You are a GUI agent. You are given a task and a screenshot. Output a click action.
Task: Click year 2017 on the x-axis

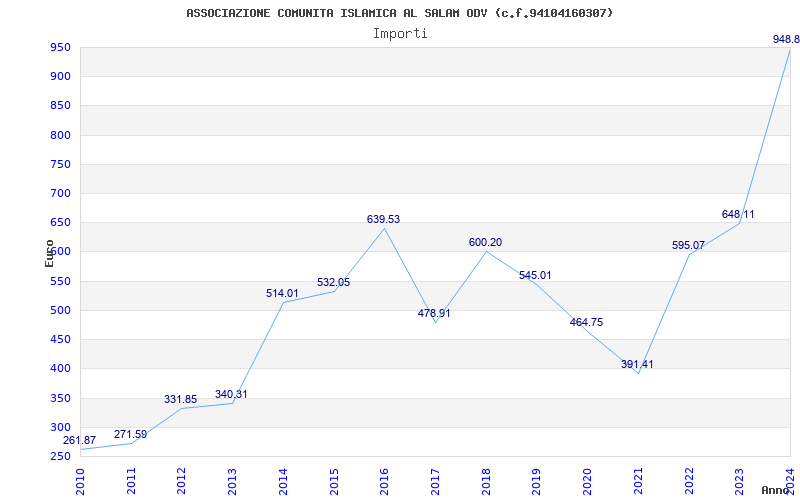tap(435, 482)
